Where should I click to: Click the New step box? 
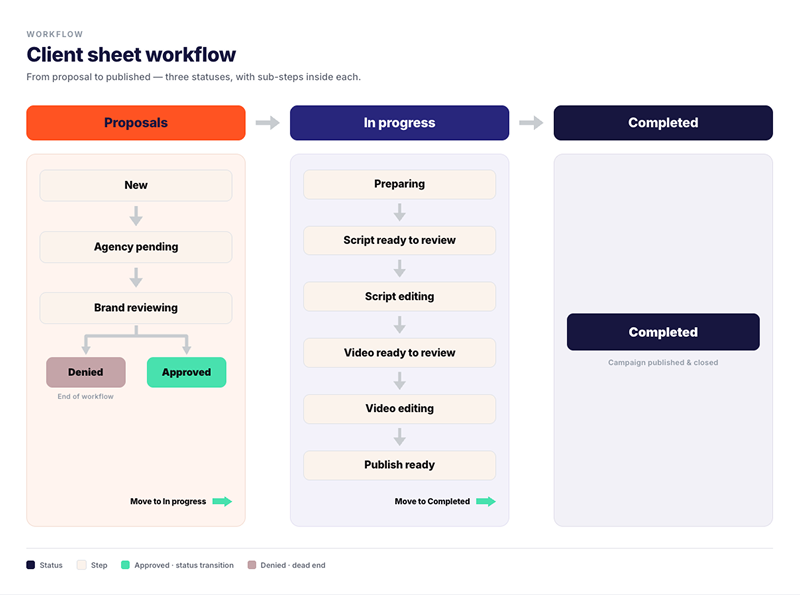click(136, 185)
